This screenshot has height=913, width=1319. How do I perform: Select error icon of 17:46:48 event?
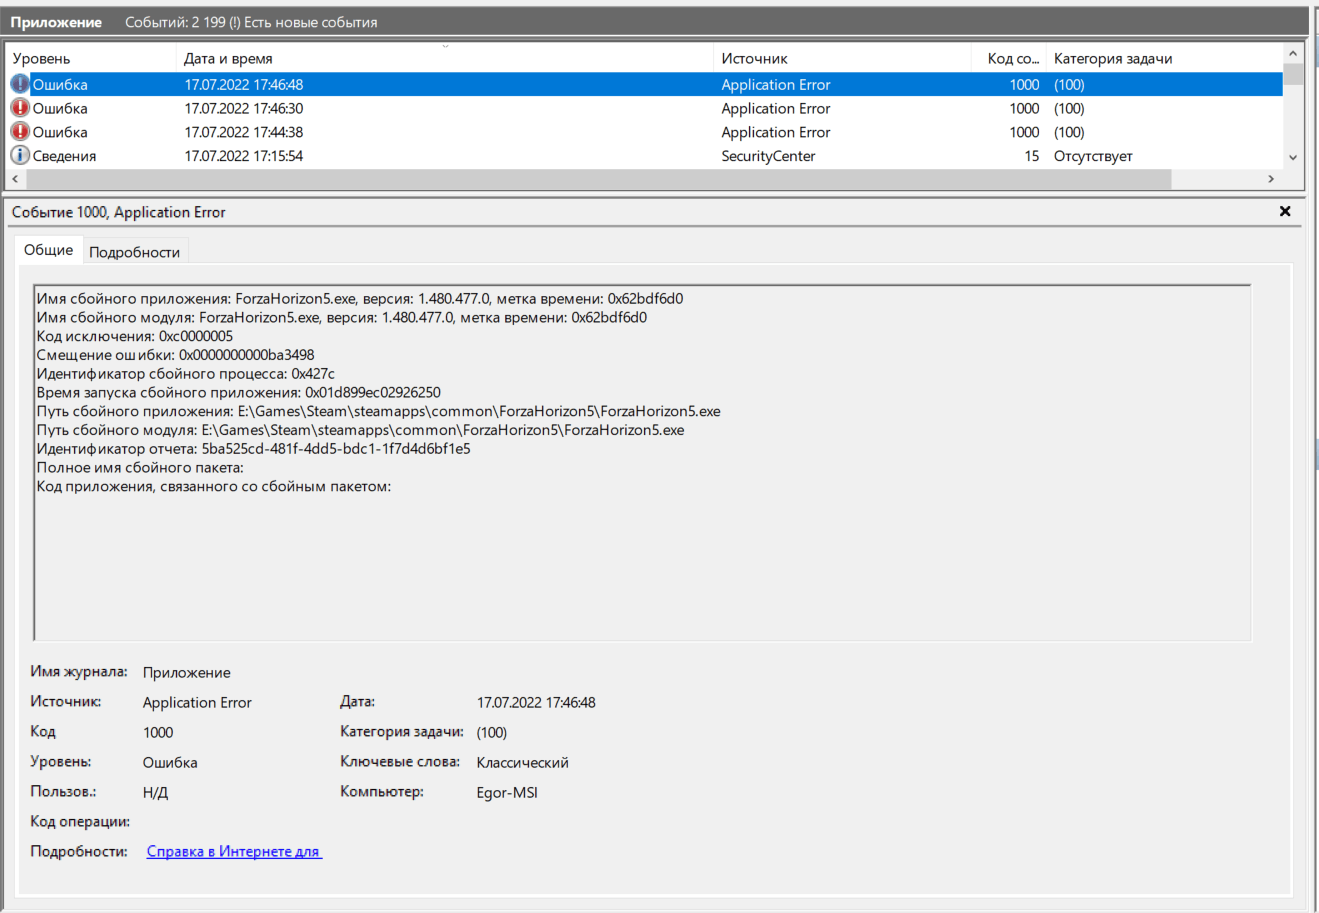[20, 84]
